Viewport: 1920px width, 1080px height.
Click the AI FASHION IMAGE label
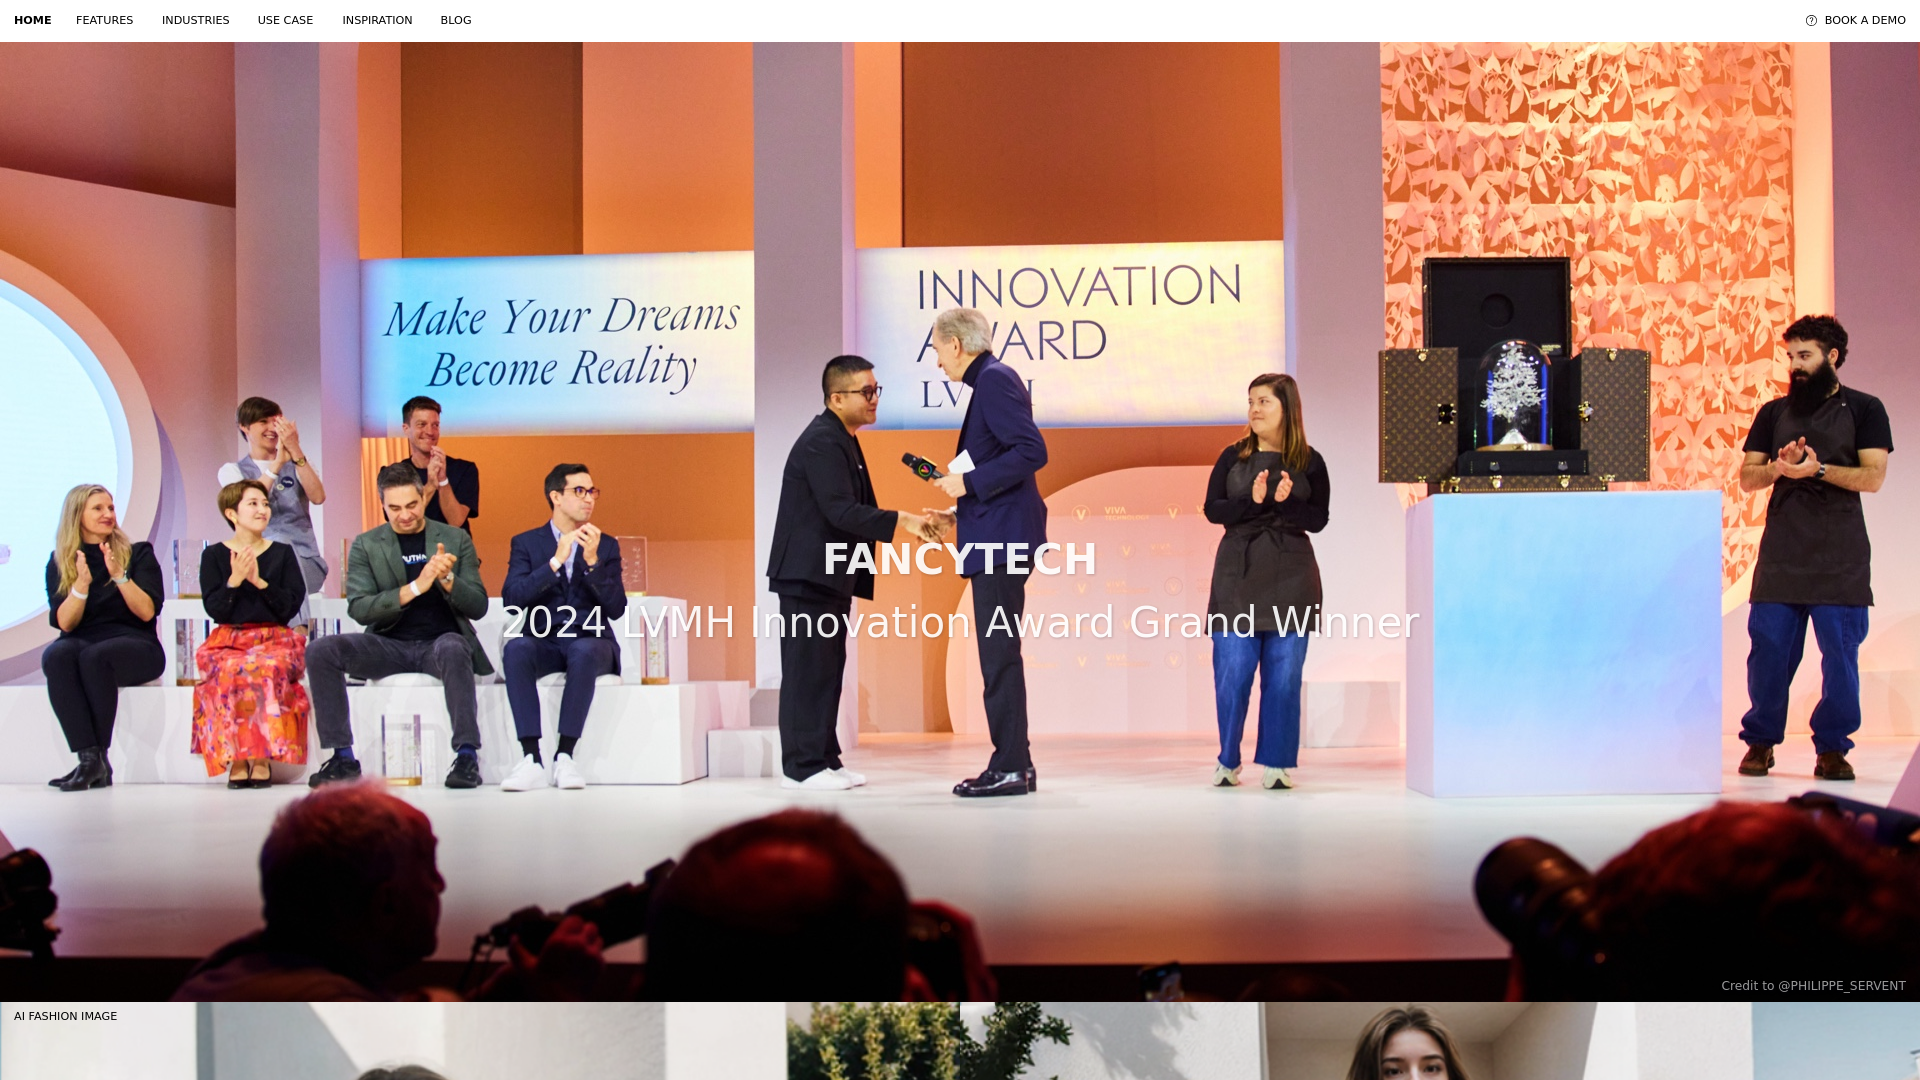[x=65, y=1016]
